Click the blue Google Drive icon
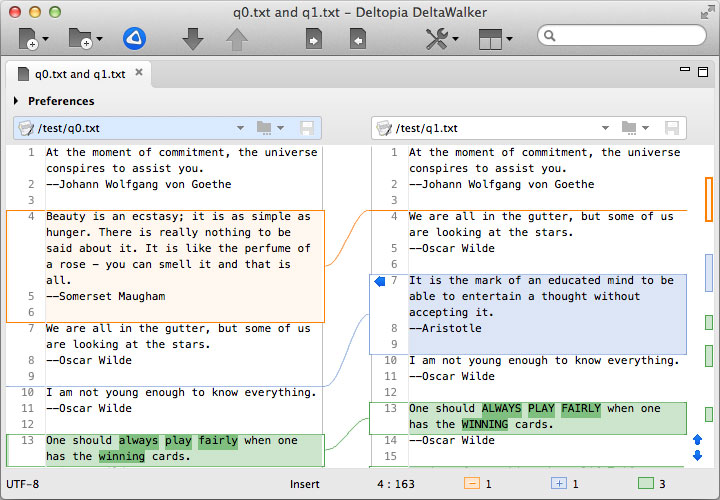 (134, 39)
